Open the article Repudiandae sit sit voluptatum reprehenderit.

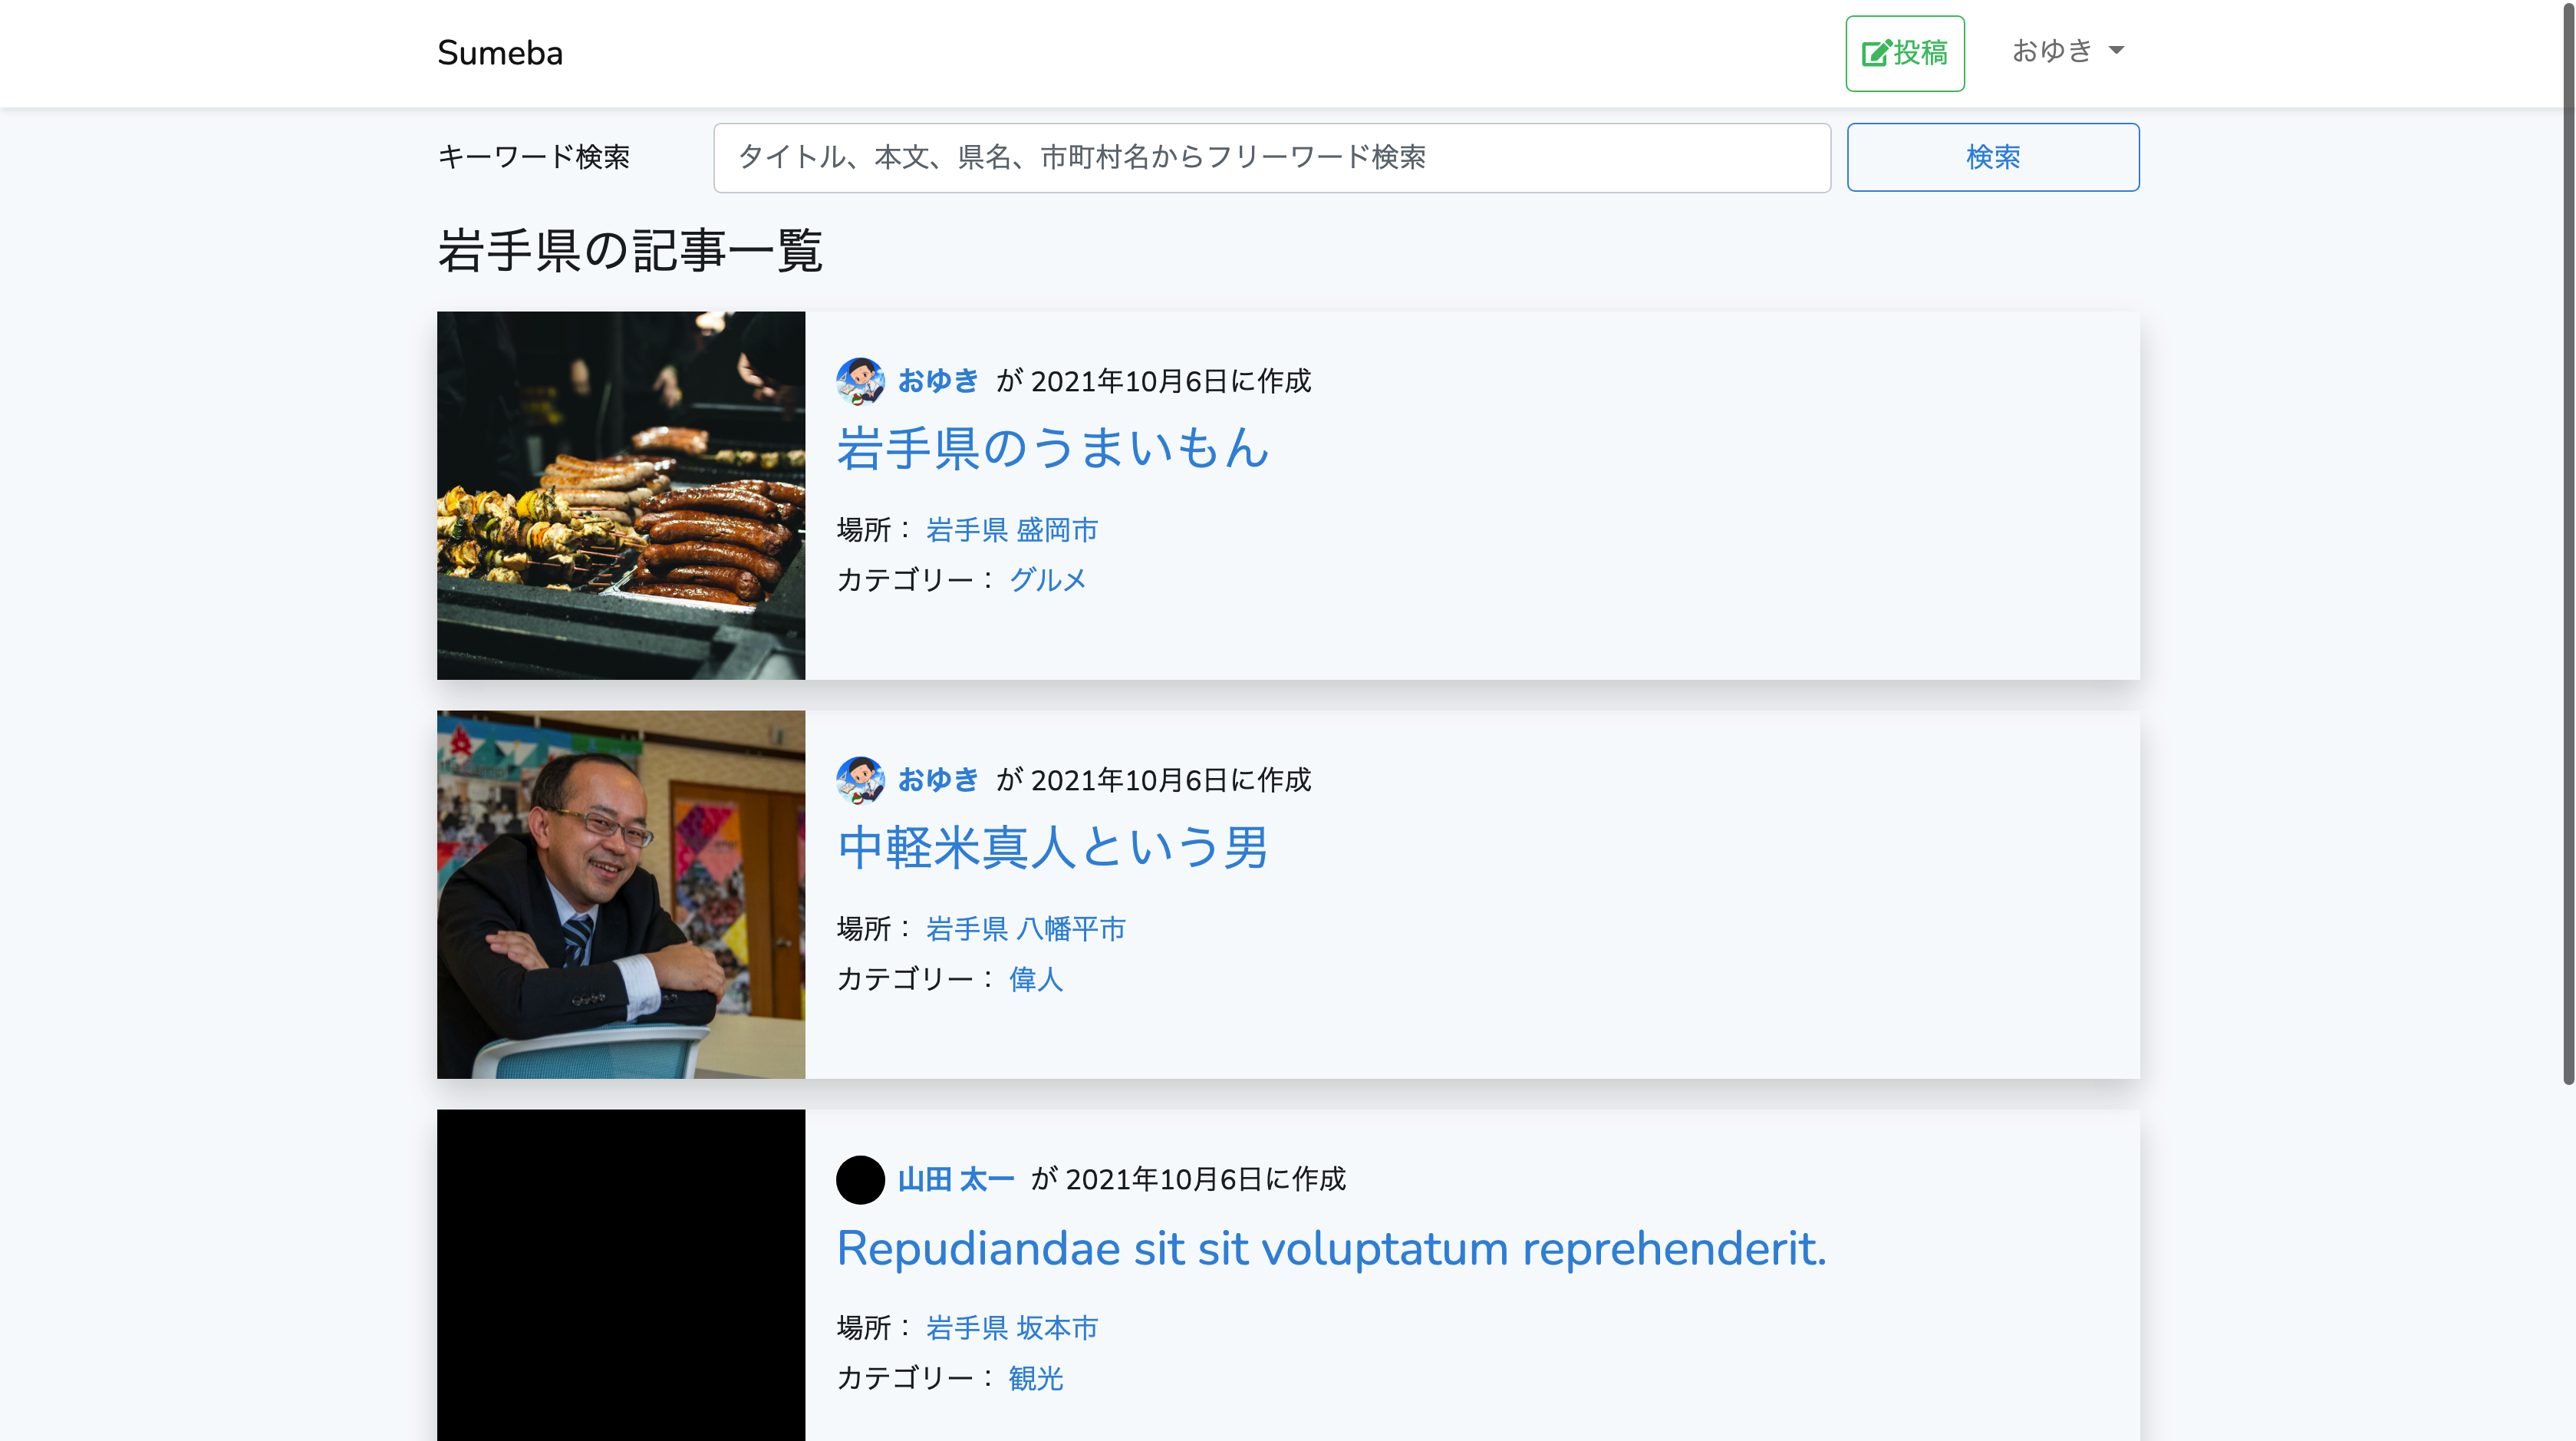coord(1331,1248)
